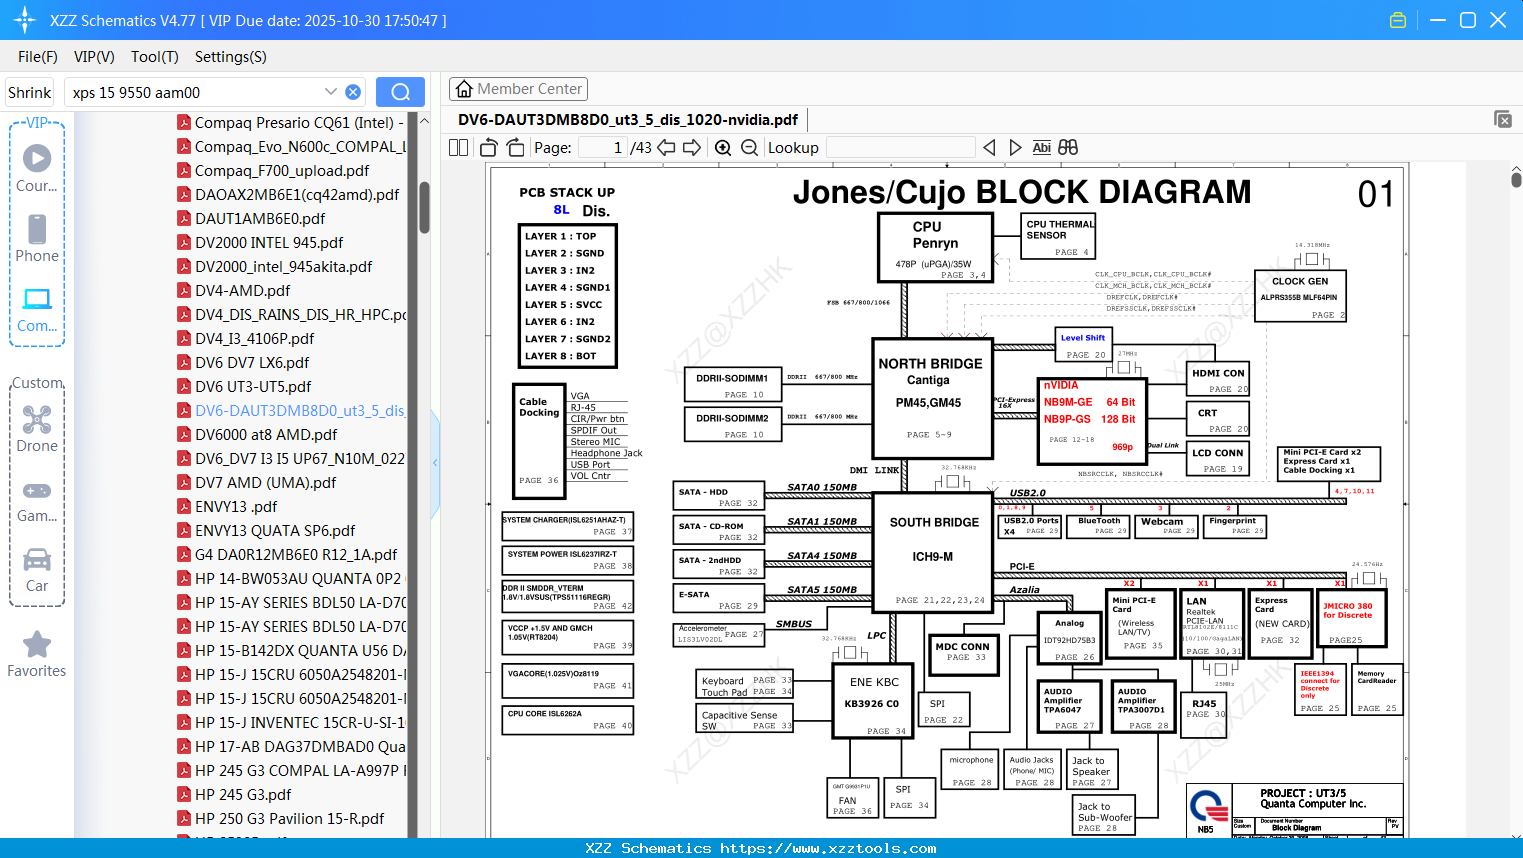The image size is (1523, 858).
Task: Open the VIP(V) menu
Action: pyautogui.click(x=94, y=57)
